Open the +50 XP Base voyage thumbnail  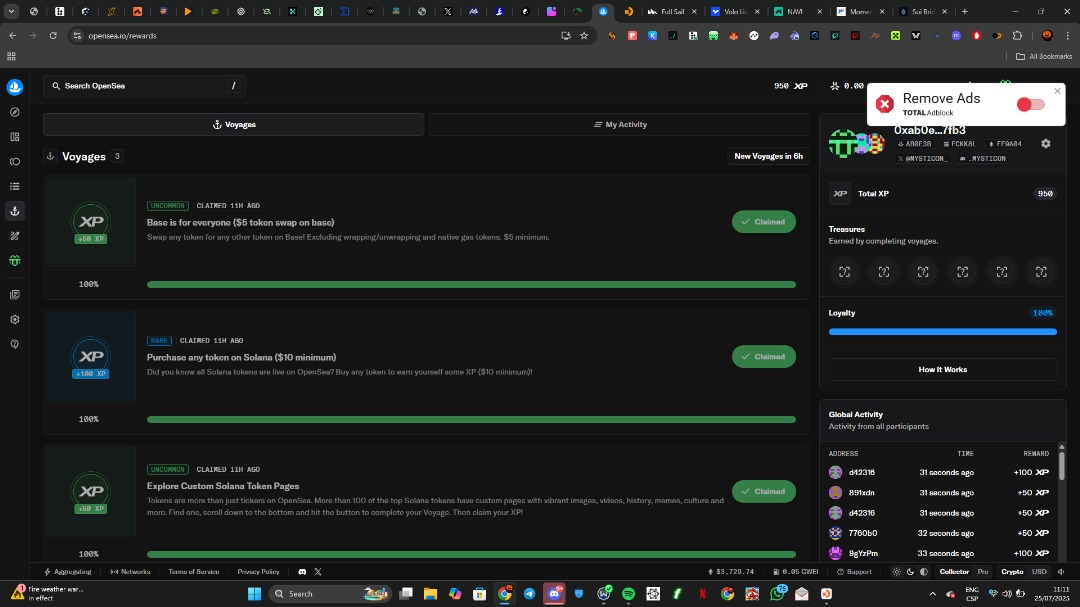point(90,222)
